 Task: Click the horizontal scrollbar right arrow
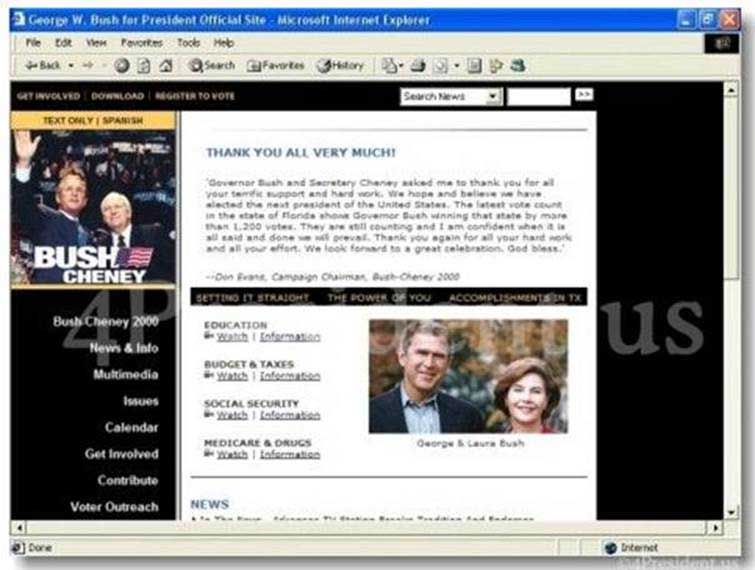pyautogui.click(x=716, y=528)
